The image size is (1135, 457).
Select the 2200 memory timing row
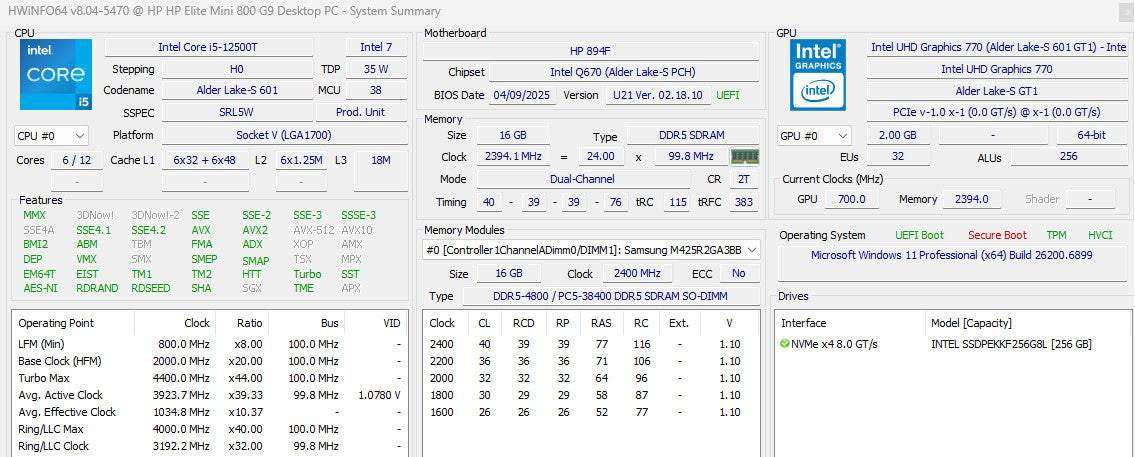tap(591, 361)
